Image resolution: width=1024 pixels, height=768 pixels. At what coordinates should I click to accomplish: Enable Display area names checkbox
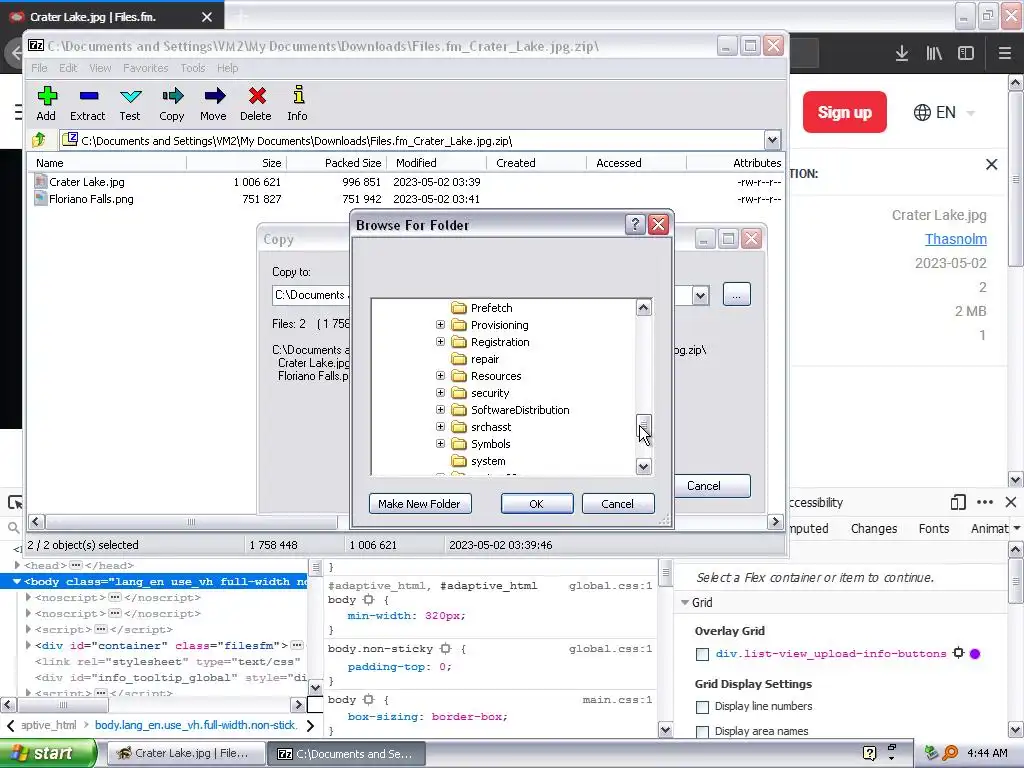tap(703, 731)
